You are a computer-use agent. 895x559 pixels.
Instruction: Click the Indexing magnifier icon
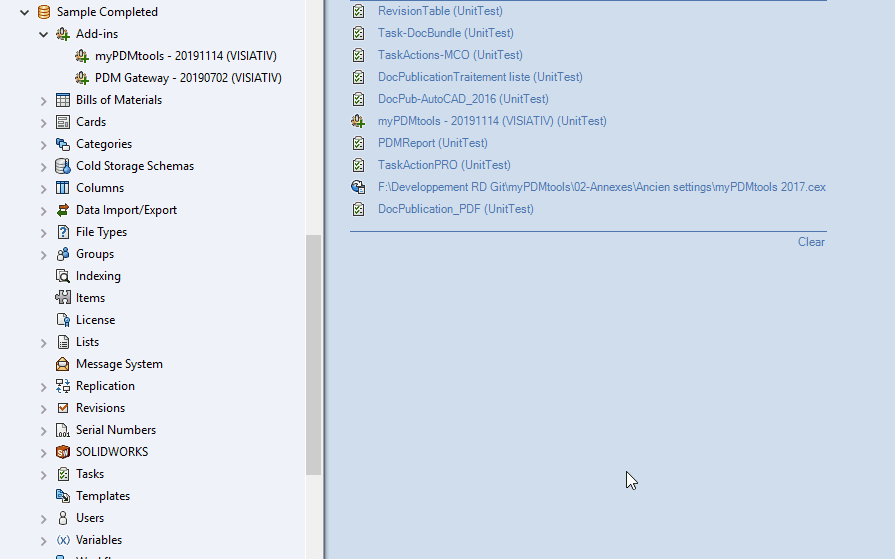coord(63,276)
